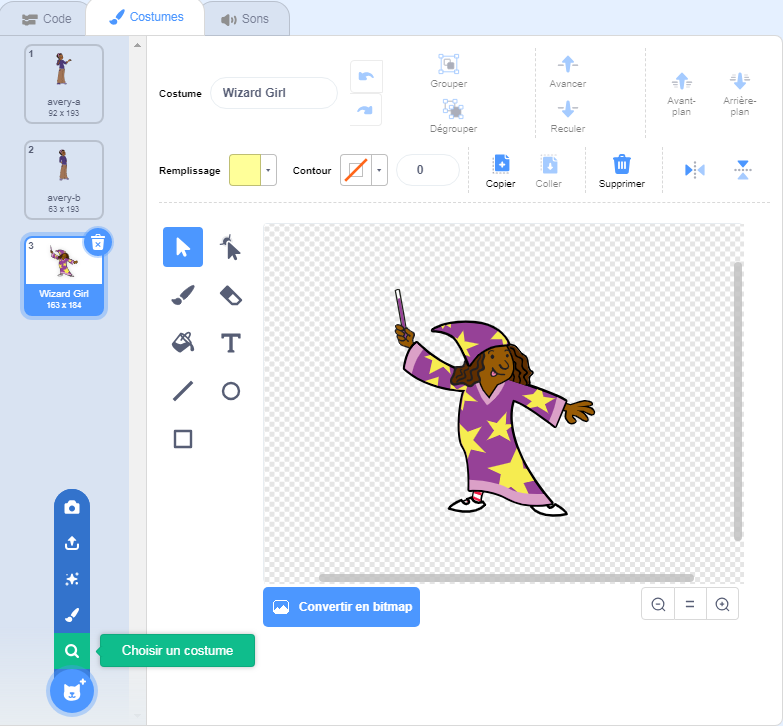Select the Eraser tool
Screen dimensions: 783x726
[231, 295]
